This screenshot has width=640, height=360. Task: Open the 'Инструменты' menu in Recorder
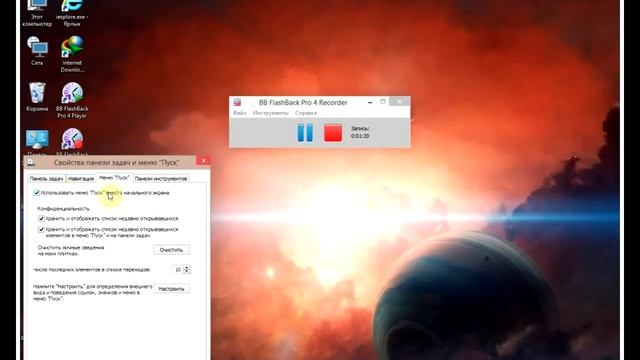pos(270,113)
